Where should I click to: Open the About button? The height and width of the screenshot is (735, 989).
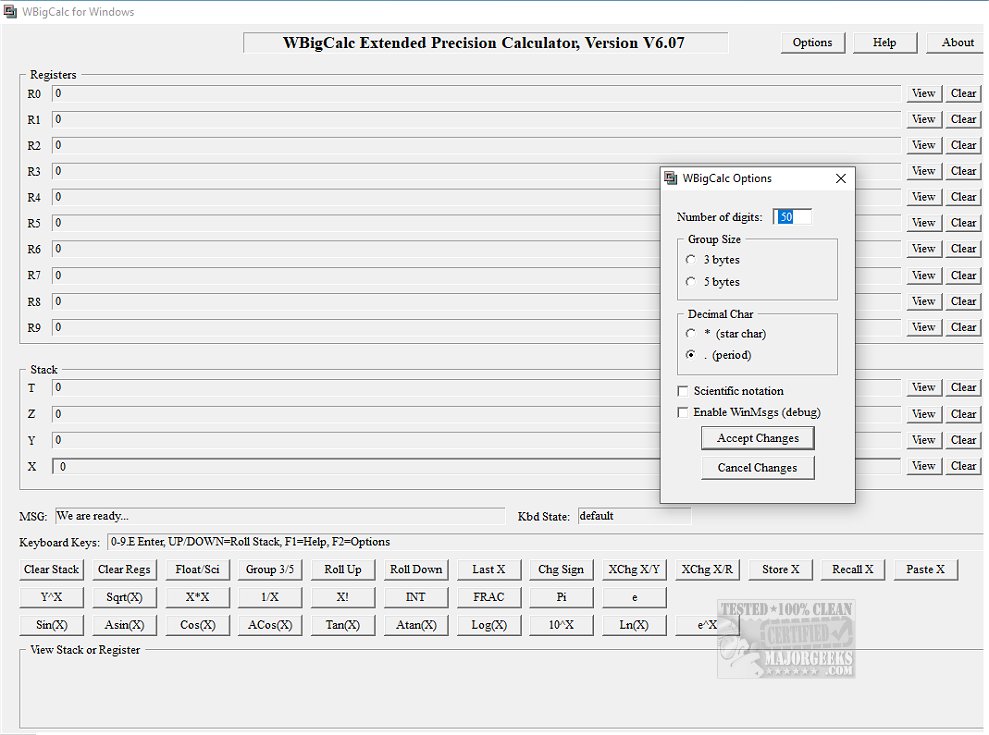pyautogui.click(x=957, y=42)
